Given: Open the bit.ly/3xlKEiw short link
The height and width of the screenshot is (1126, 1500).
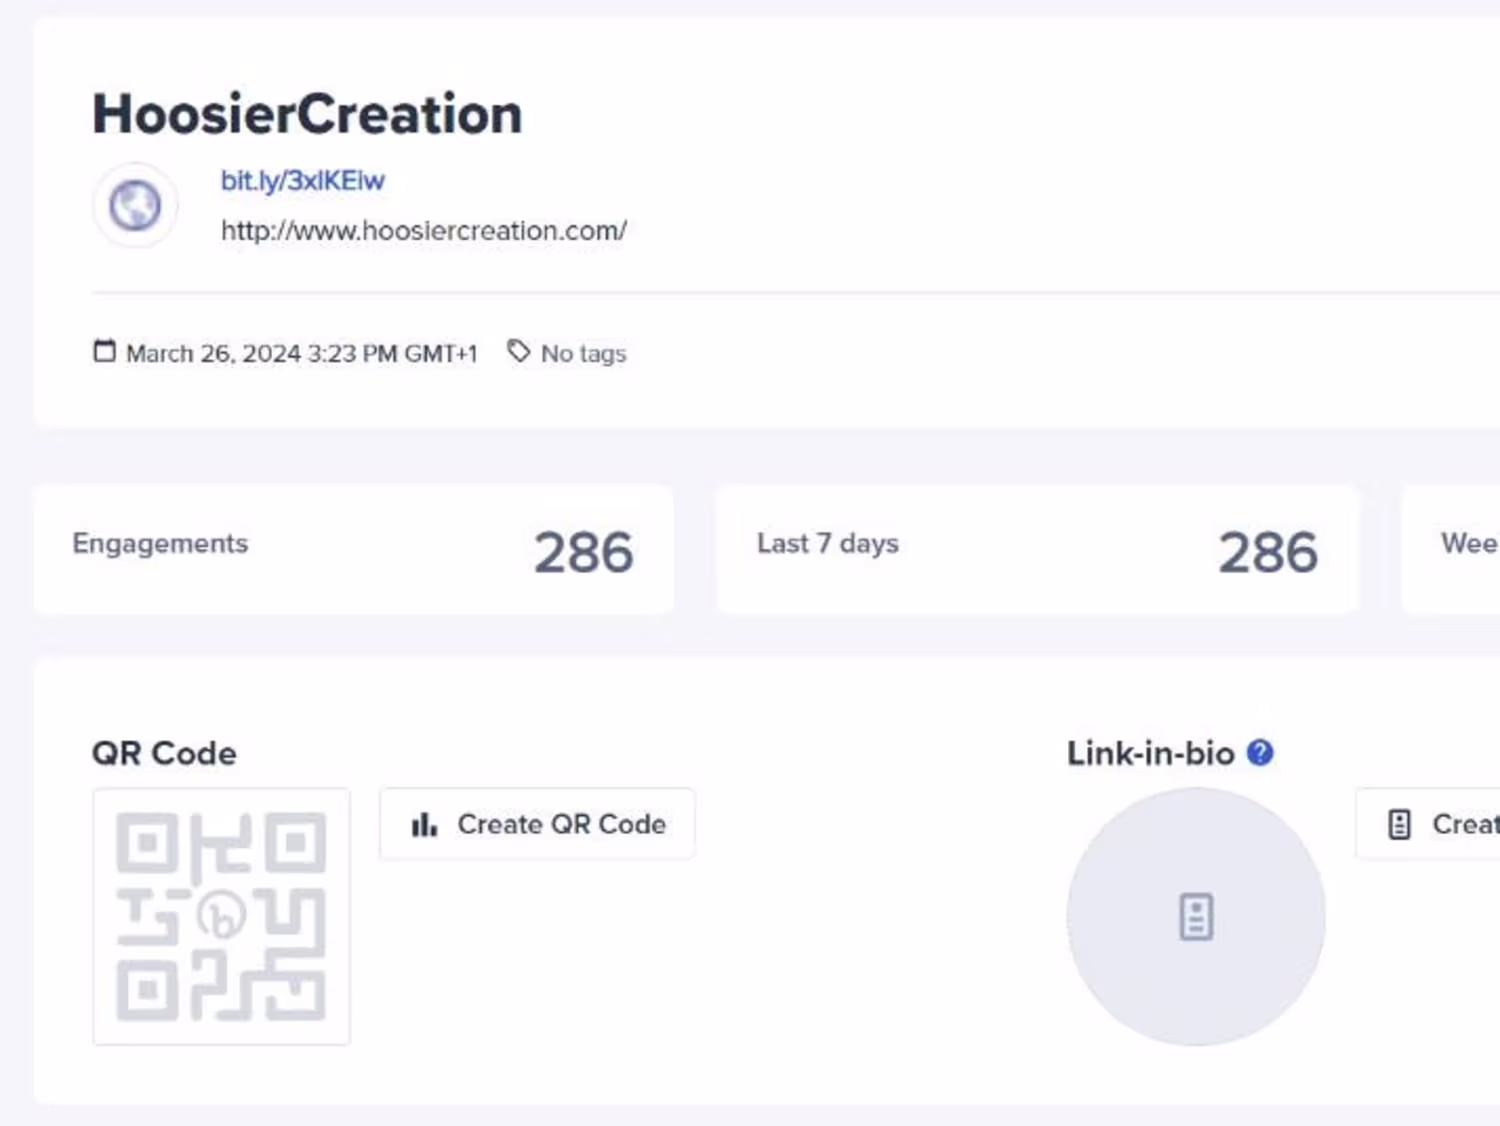Looking at the screenshot, I should [302, 181].
